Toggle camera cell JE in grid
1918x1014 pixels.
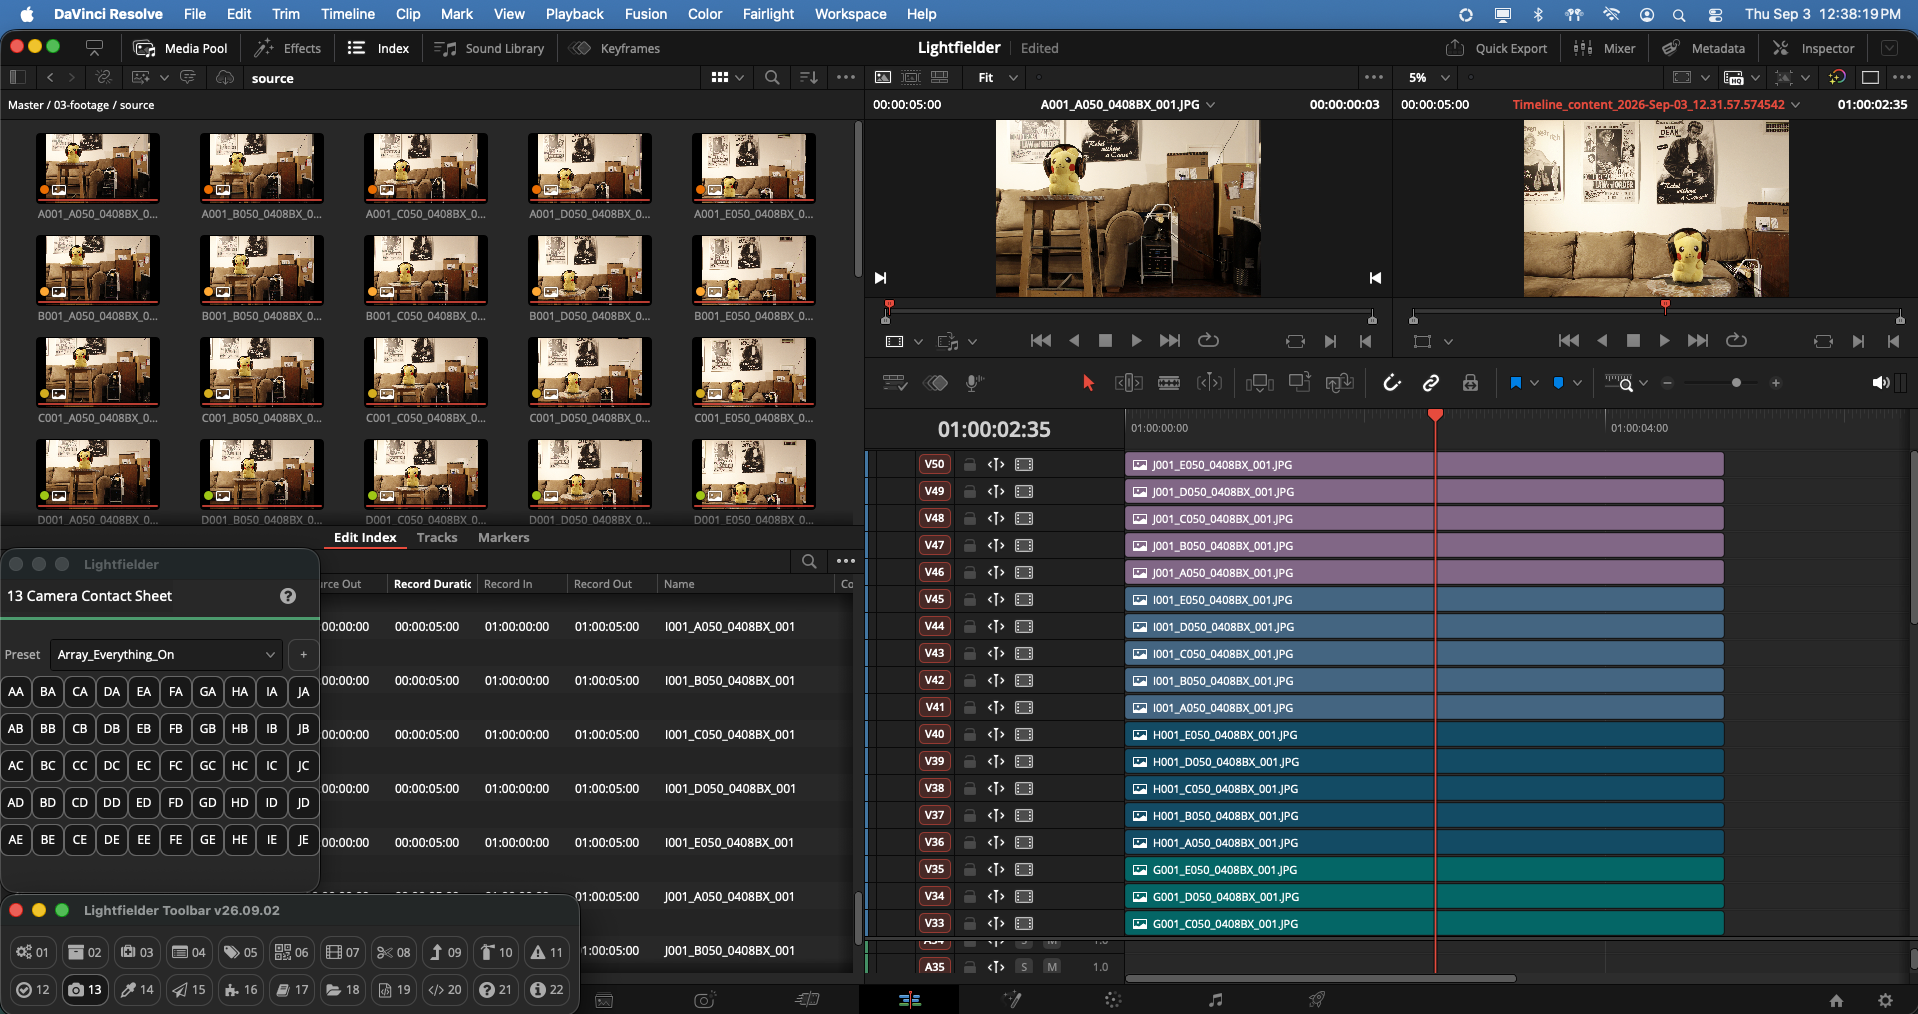tap(304, 839)
